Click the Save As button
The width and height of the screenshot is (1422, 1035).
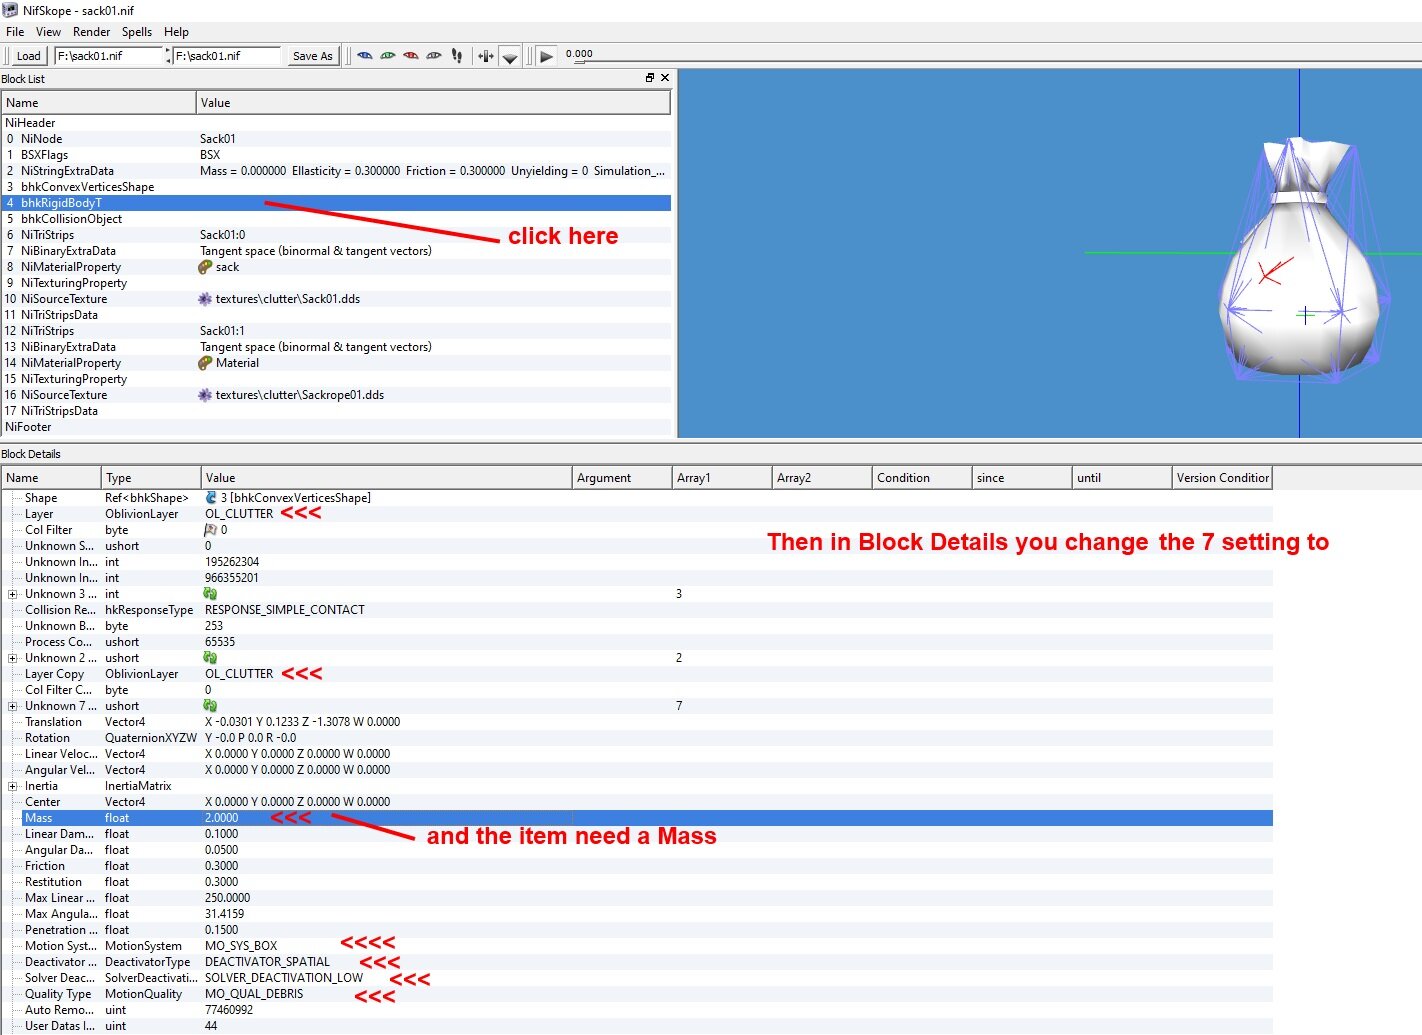pos(313,56)
